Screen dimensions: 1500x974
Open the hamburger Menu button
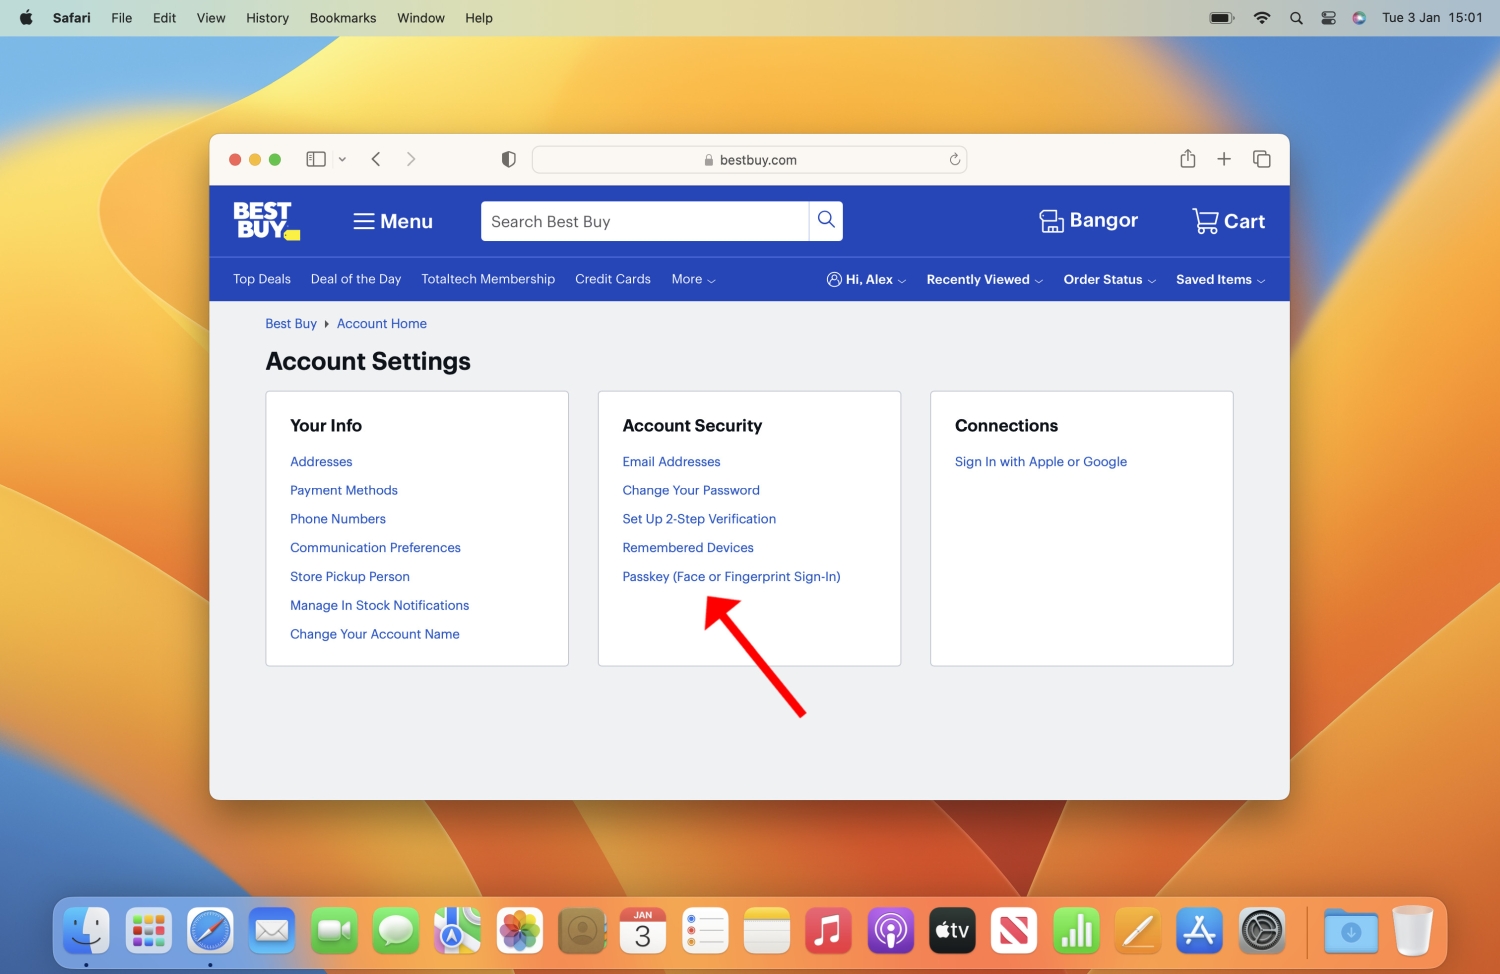click(x=393, y=221)
